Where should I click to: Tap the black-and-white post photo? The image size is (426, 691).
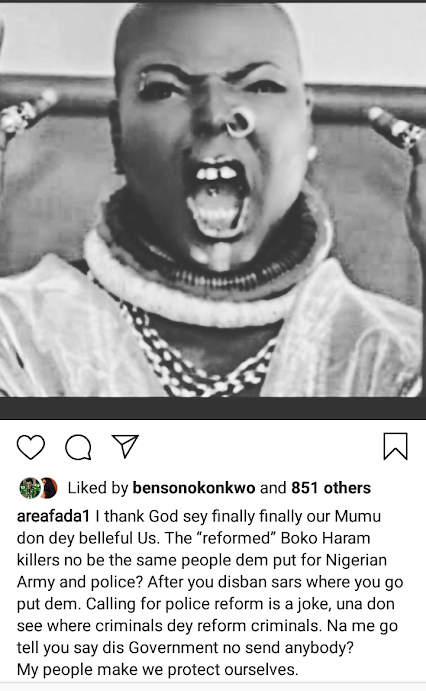coord(213,199)
